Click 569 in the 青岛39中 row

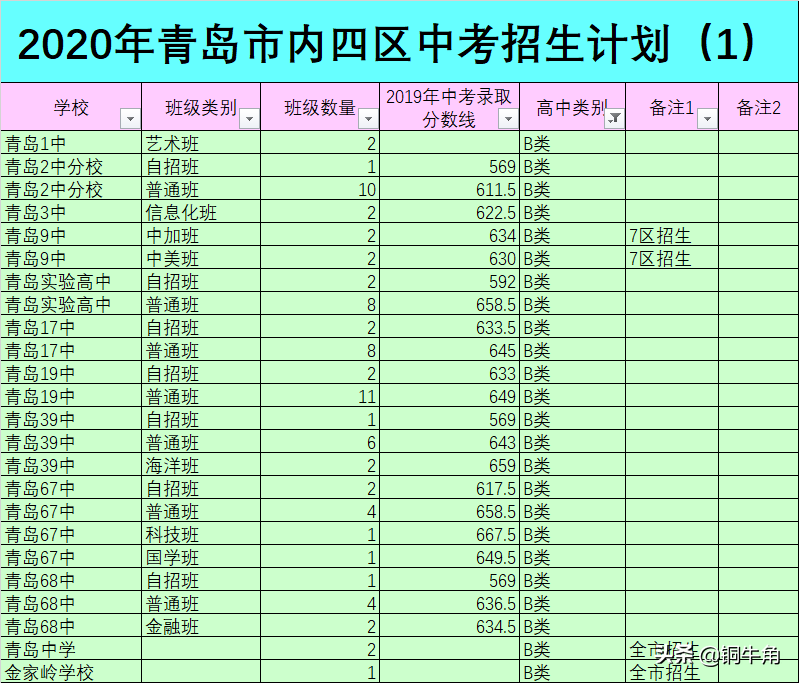[x=449, y=419]
